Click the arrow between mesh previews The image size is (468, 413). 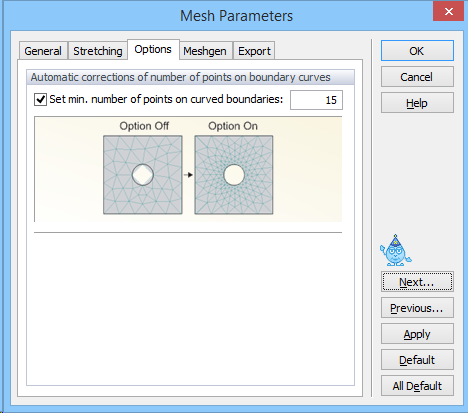pos(188,175)
